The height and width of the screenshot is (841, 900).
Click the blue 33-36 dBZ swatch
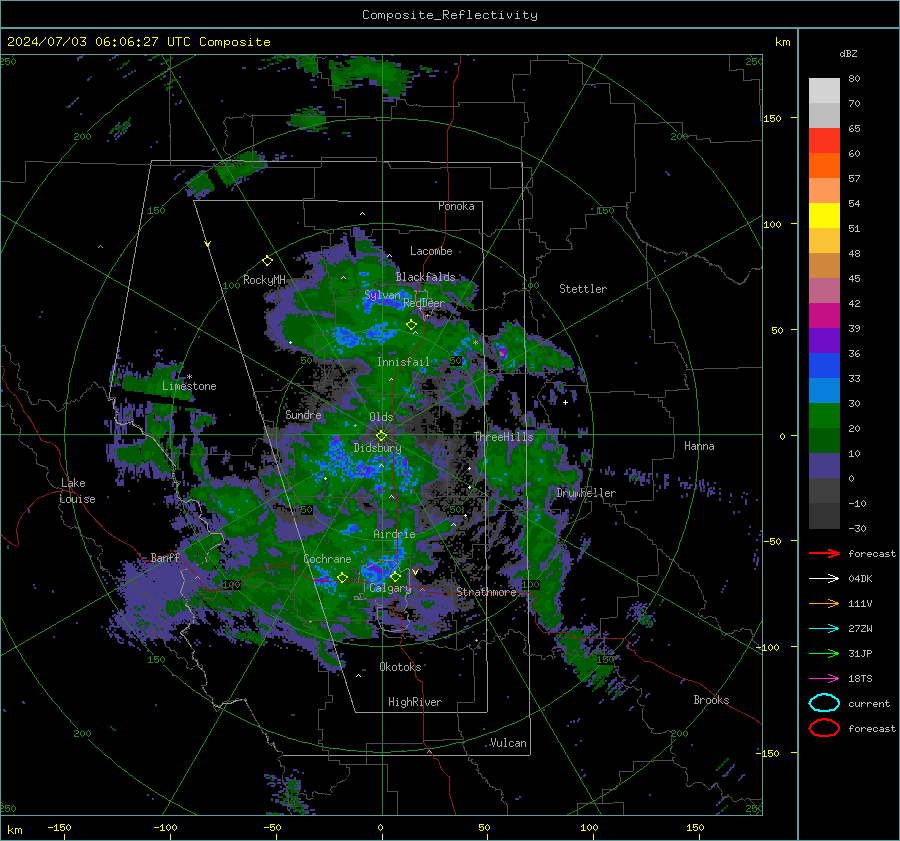click(824, 366)
